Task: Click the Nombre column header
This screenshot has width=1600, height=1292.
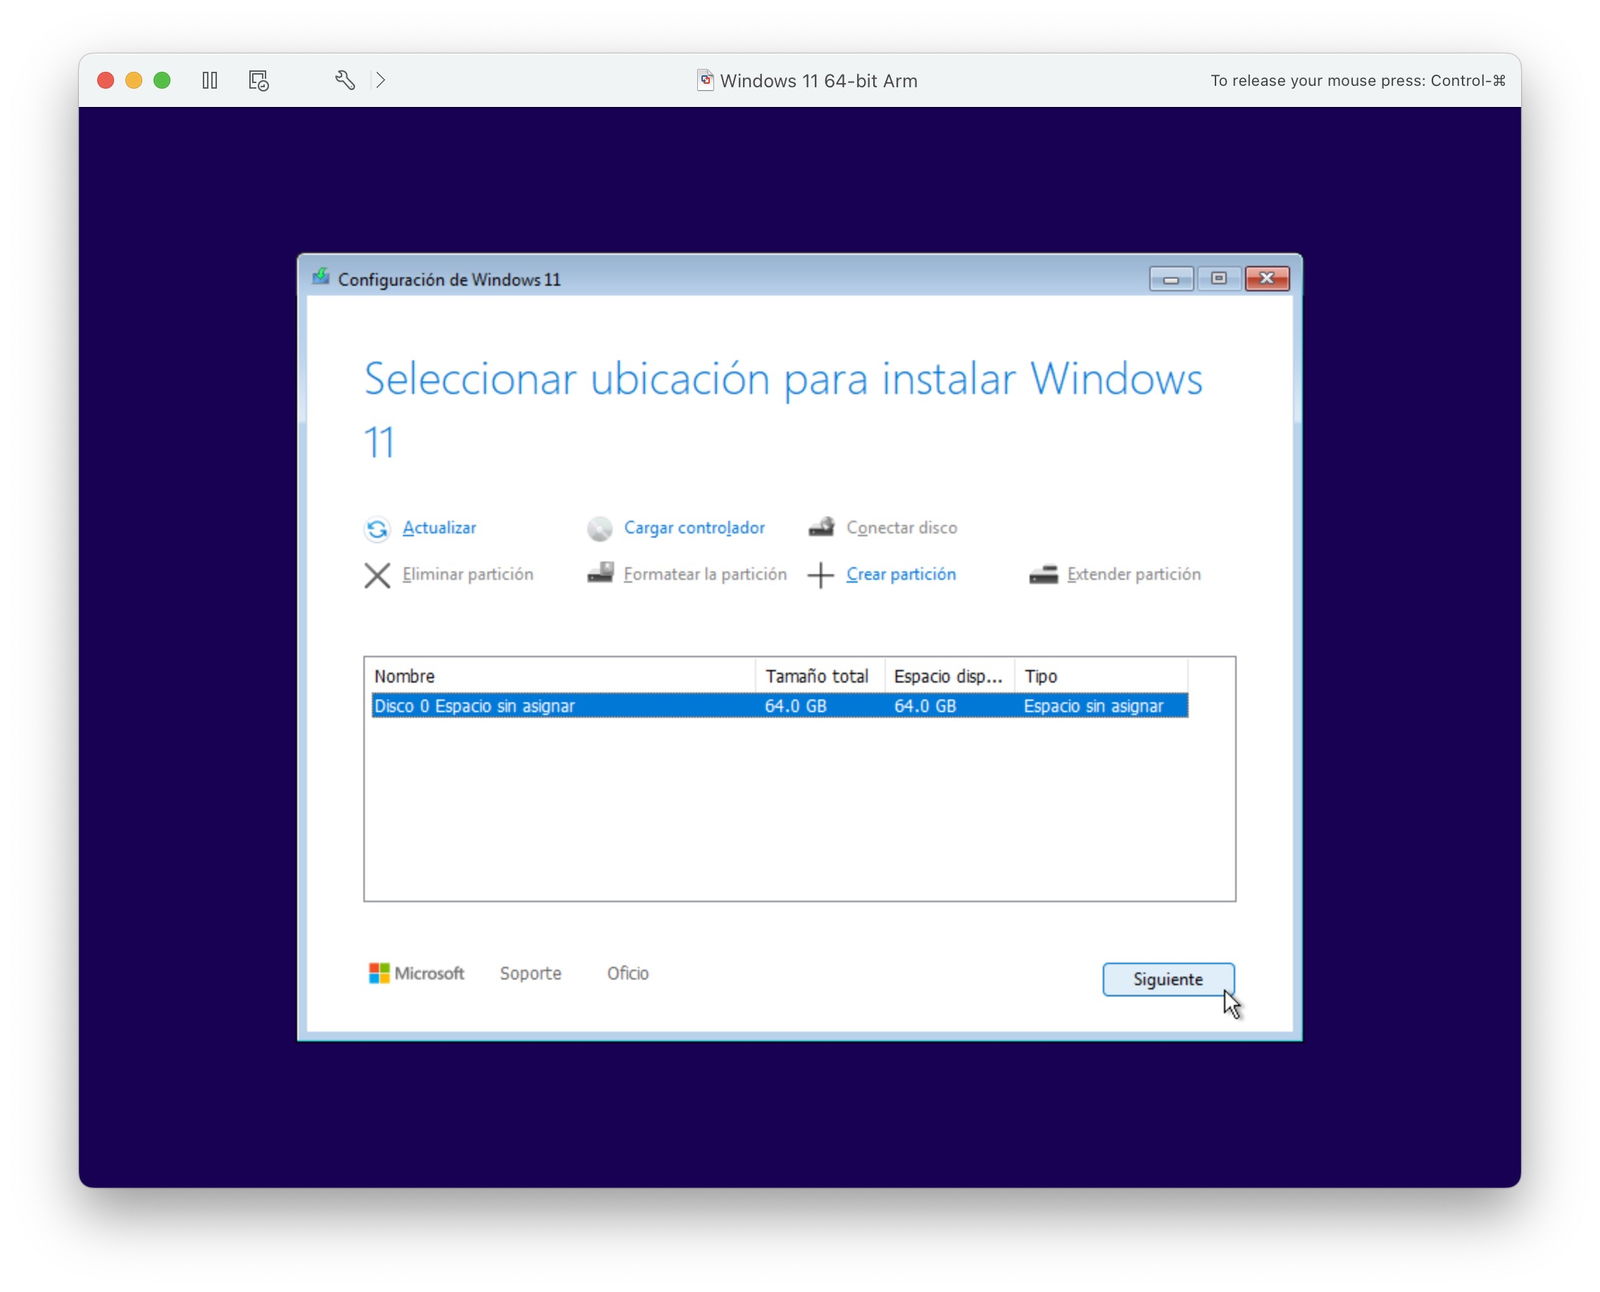Action: point(560,676)
